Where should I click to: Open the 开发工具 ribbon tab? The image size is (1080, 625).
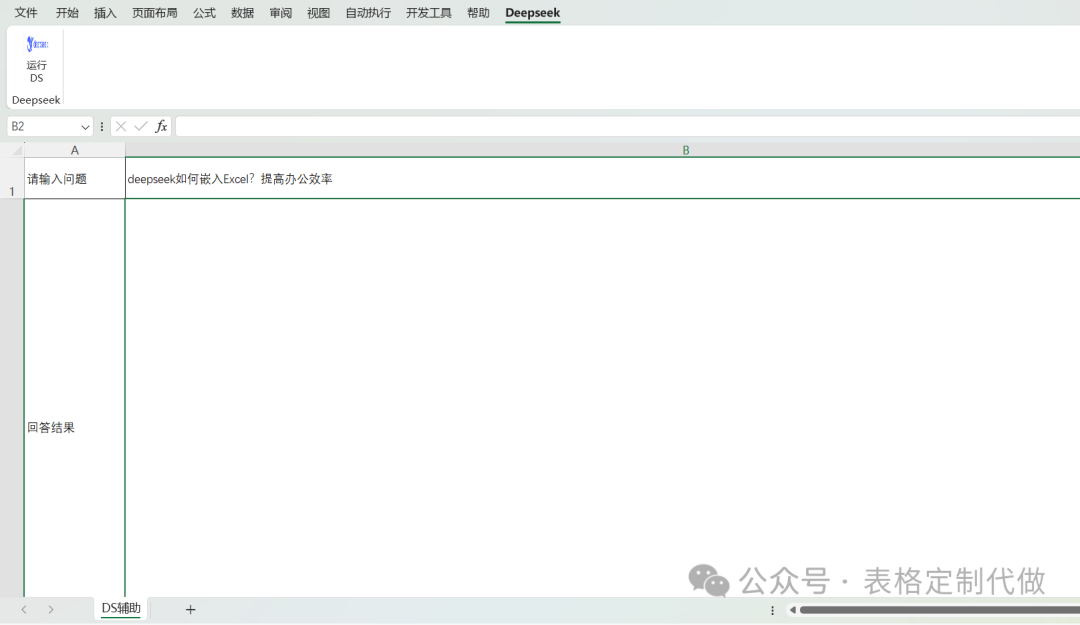428,12
